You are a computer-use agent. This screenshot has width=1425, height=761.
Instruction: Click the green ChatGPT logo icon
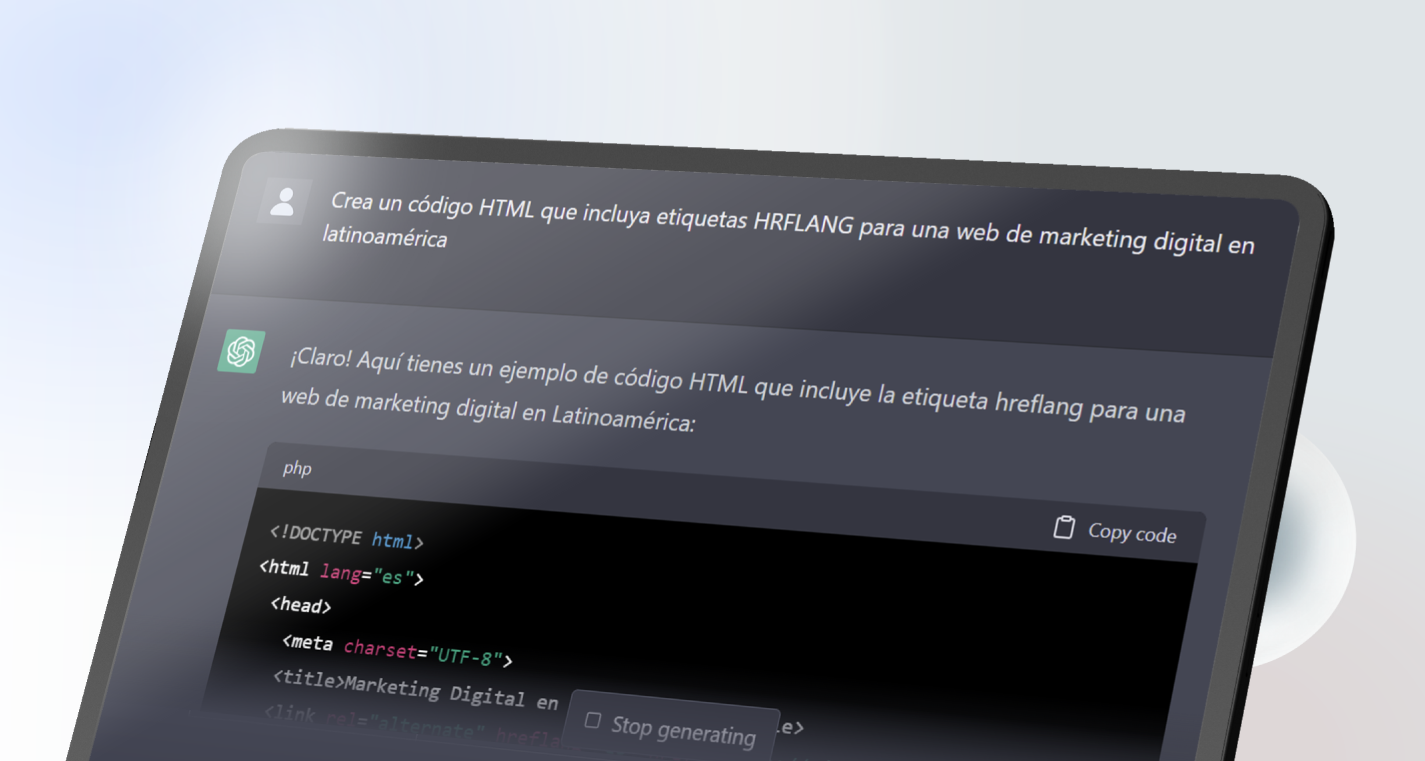(241, 352)
